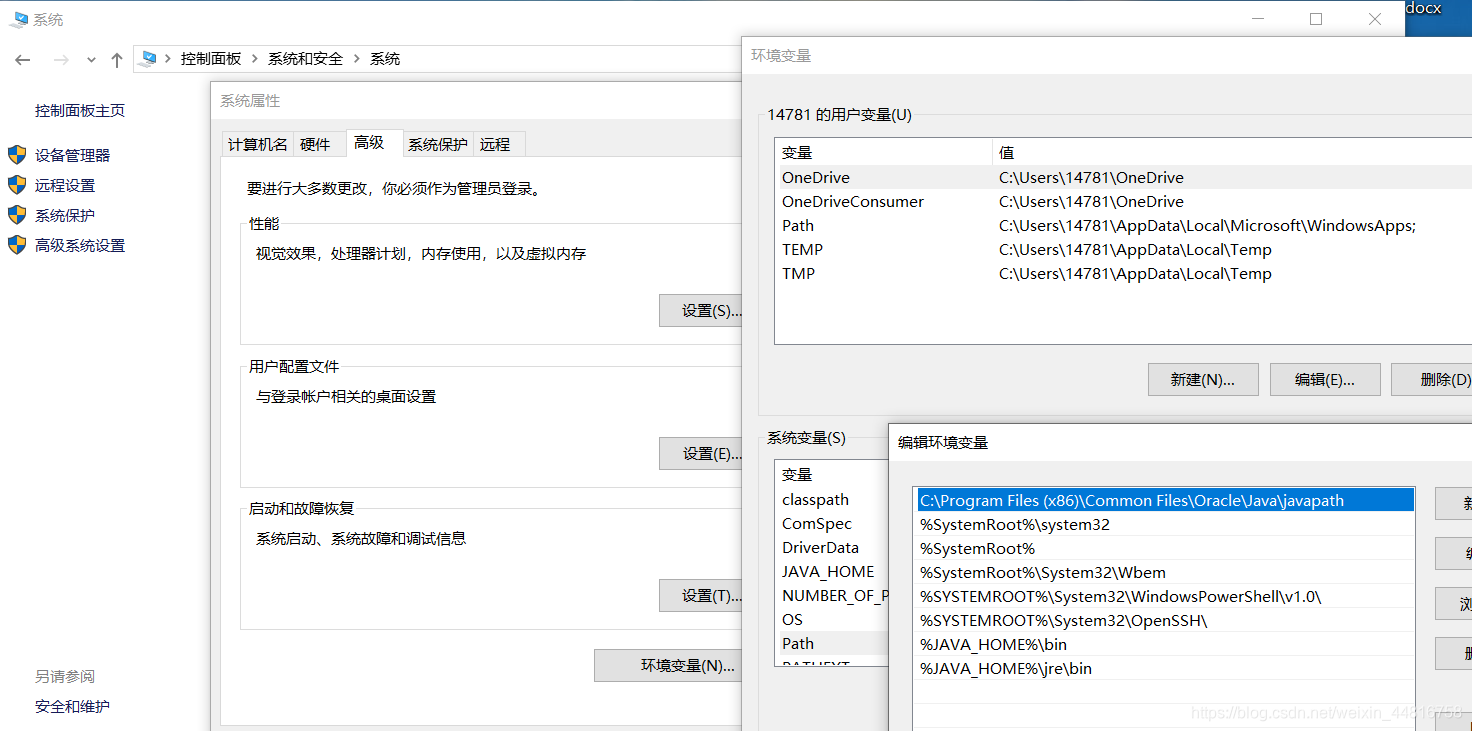Select OneDriveConsumer user variable row
The height and width of the screenshot is (731, 1472).
(x=1124, y=202)
